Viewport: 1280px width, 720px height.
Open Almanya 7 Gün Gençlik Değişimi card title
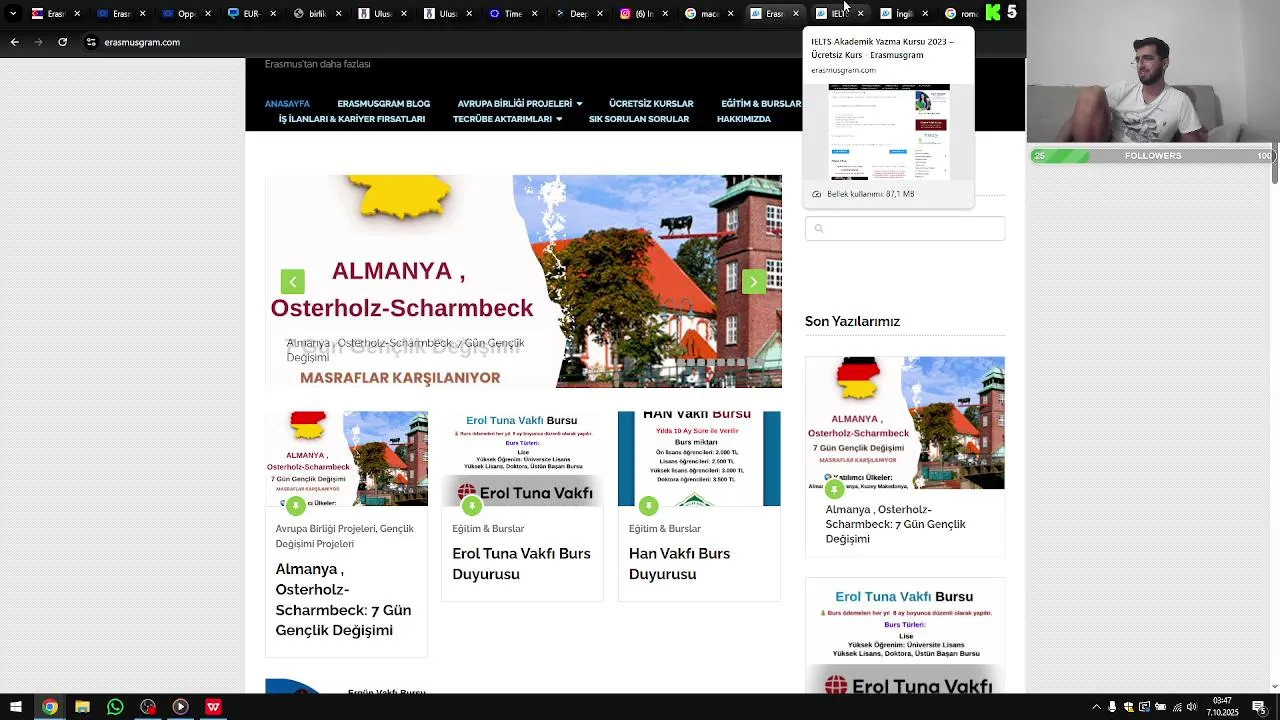pos(343,600)
